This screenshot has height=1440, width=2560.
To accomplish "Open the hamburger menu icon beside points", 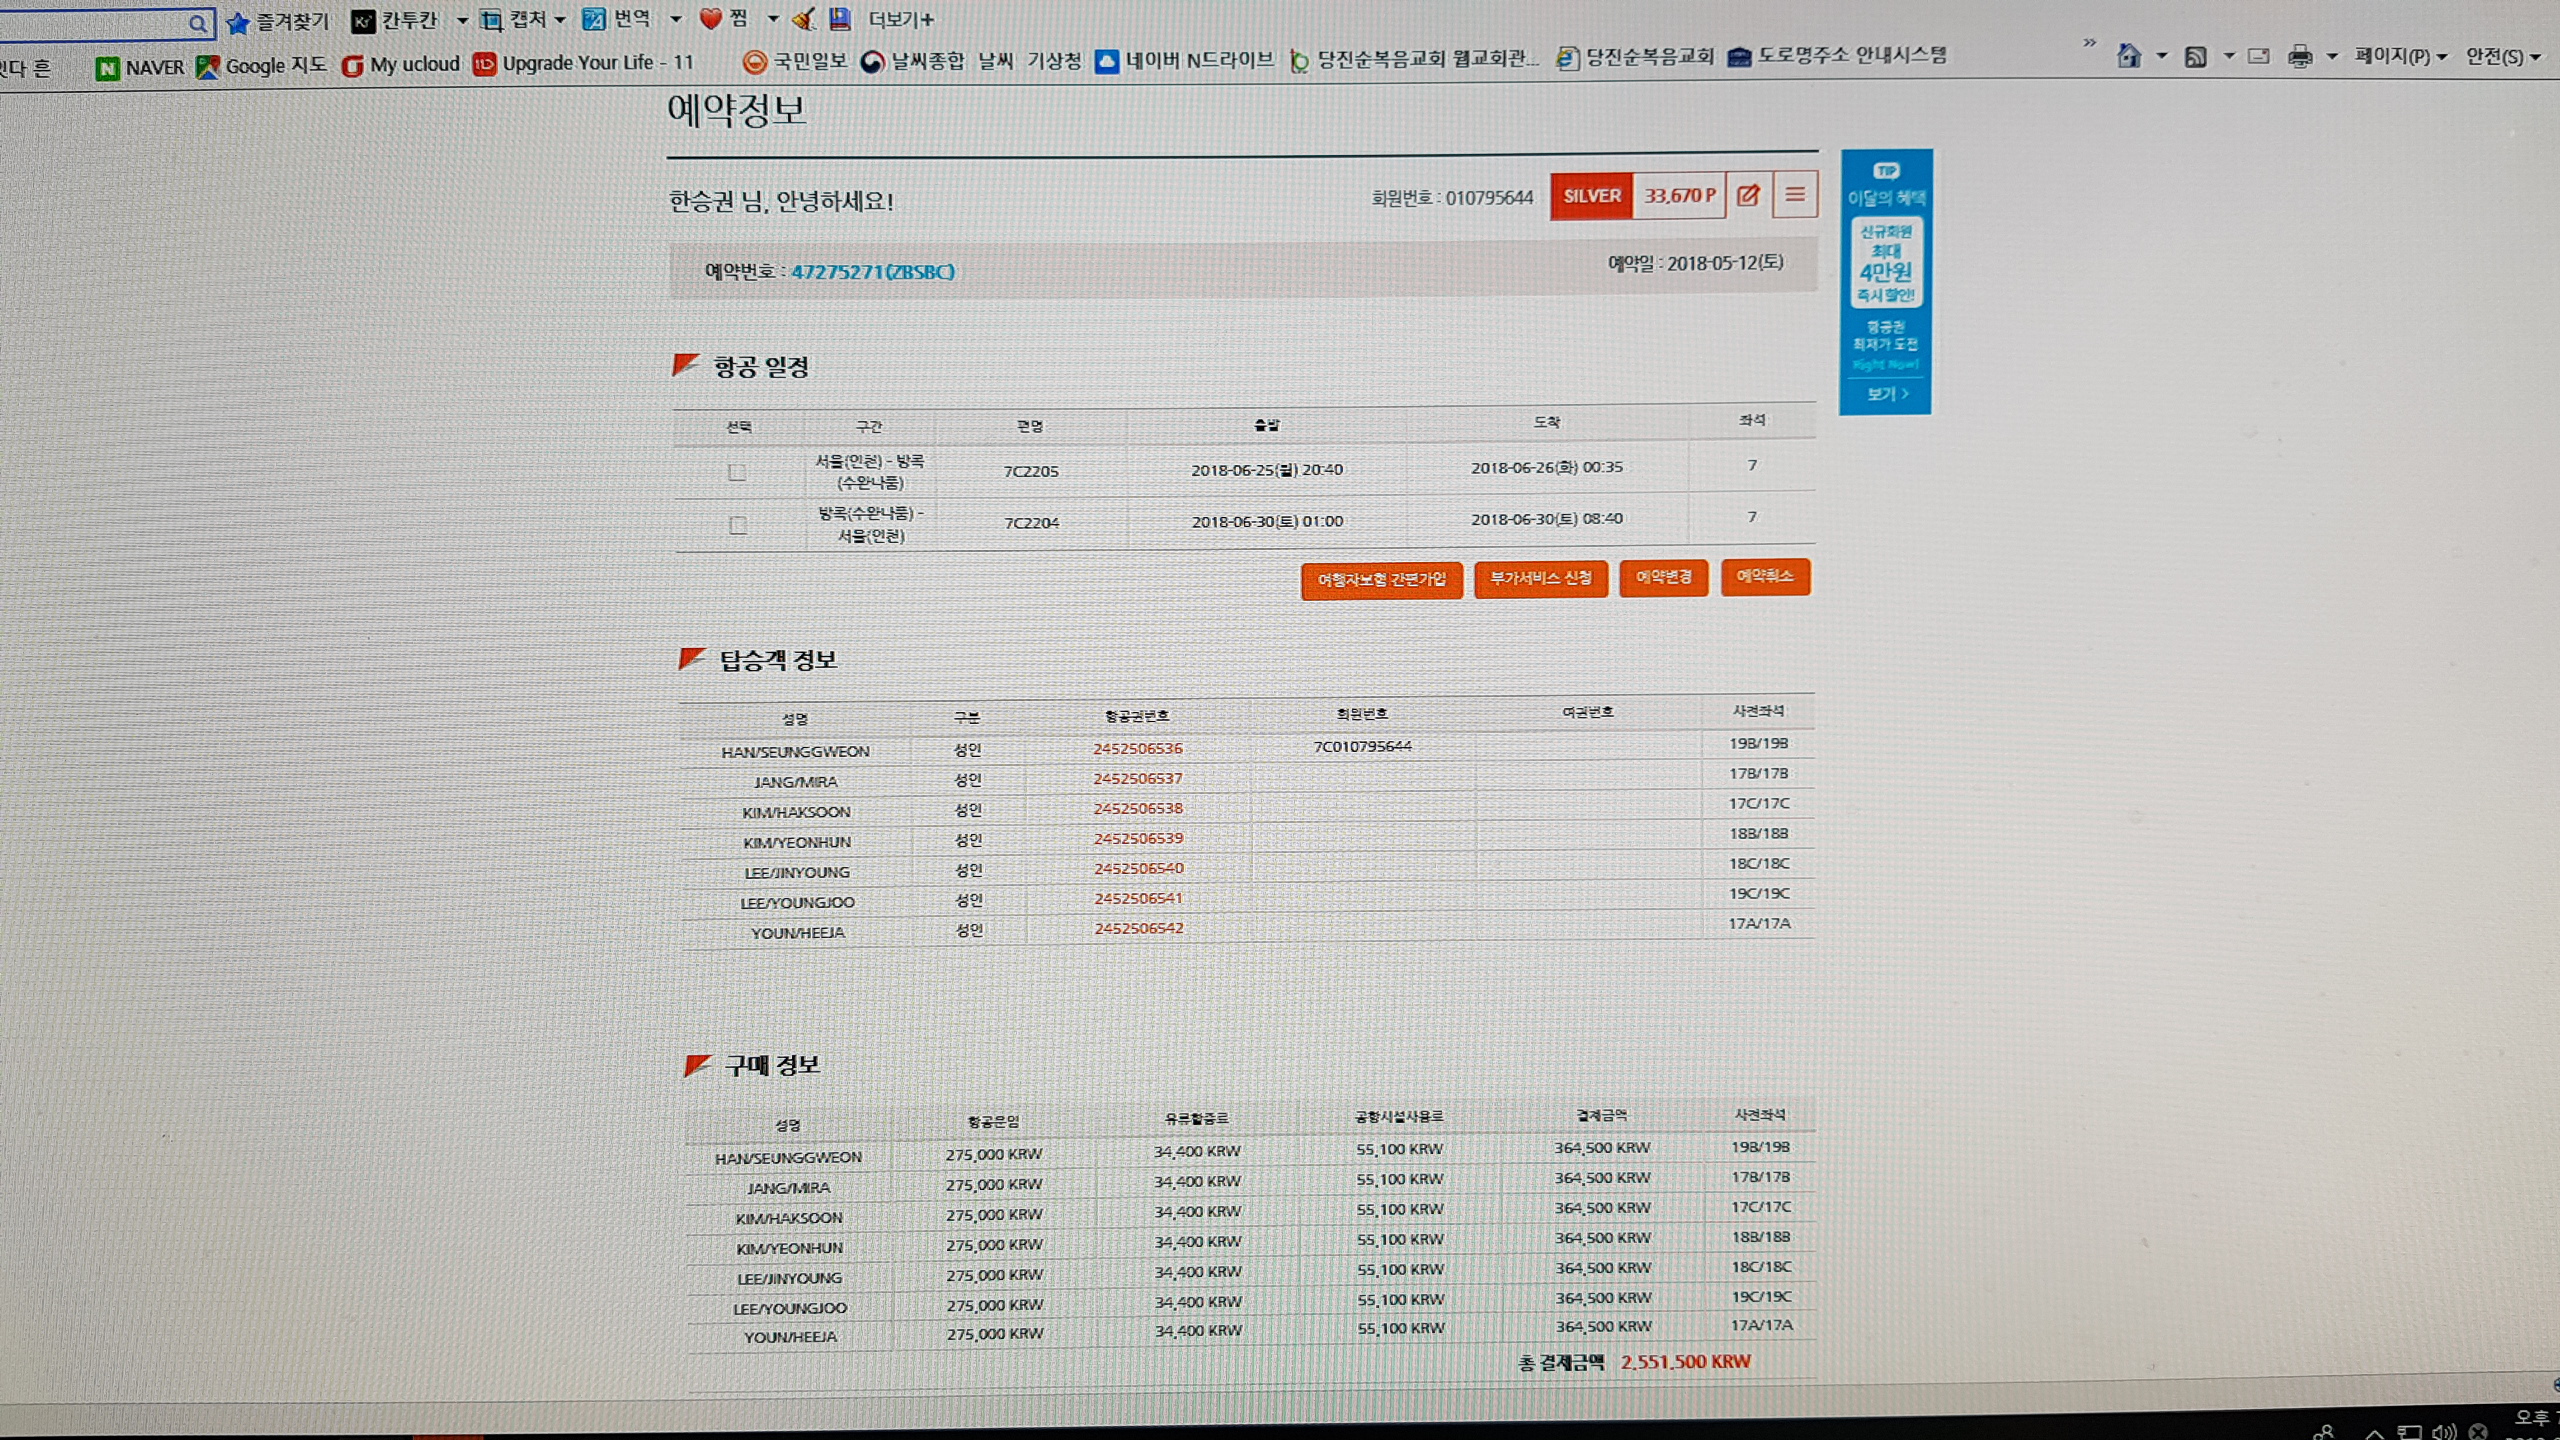I will click(1795, 195).
